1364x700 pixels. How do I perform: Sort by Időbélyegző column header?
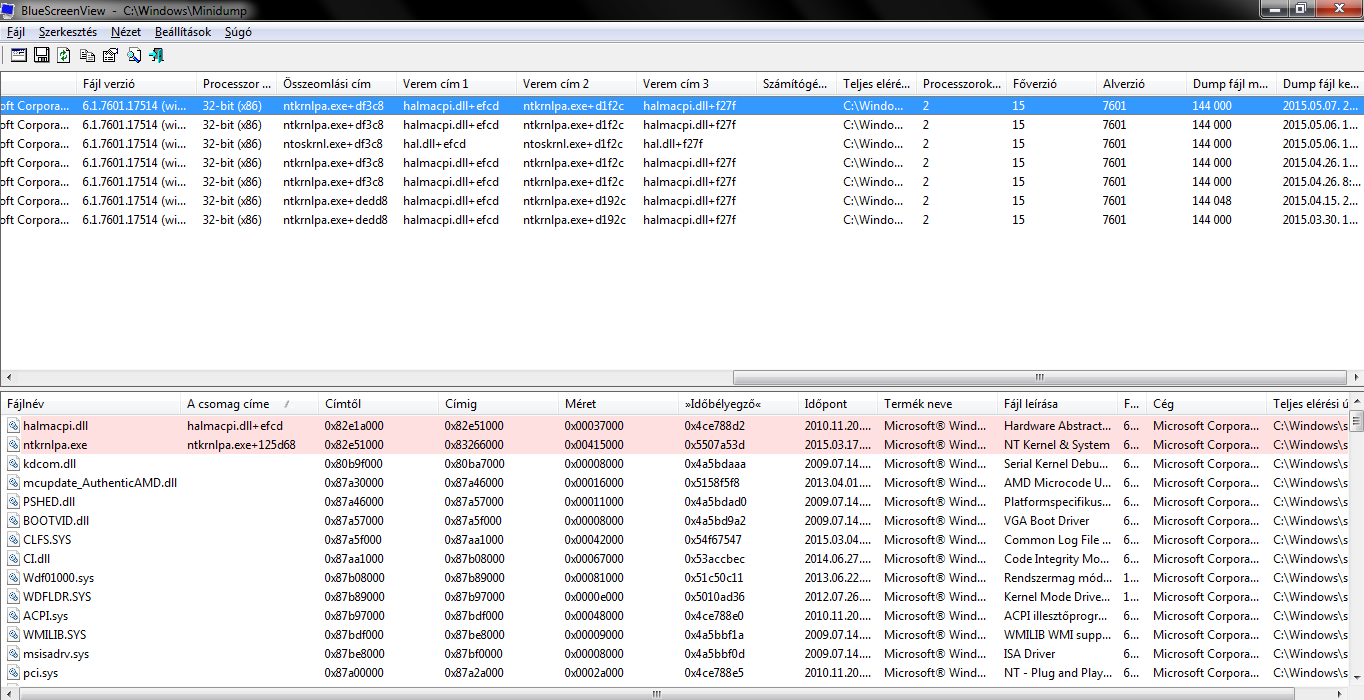pyautogui.click(x=739, y=404)
